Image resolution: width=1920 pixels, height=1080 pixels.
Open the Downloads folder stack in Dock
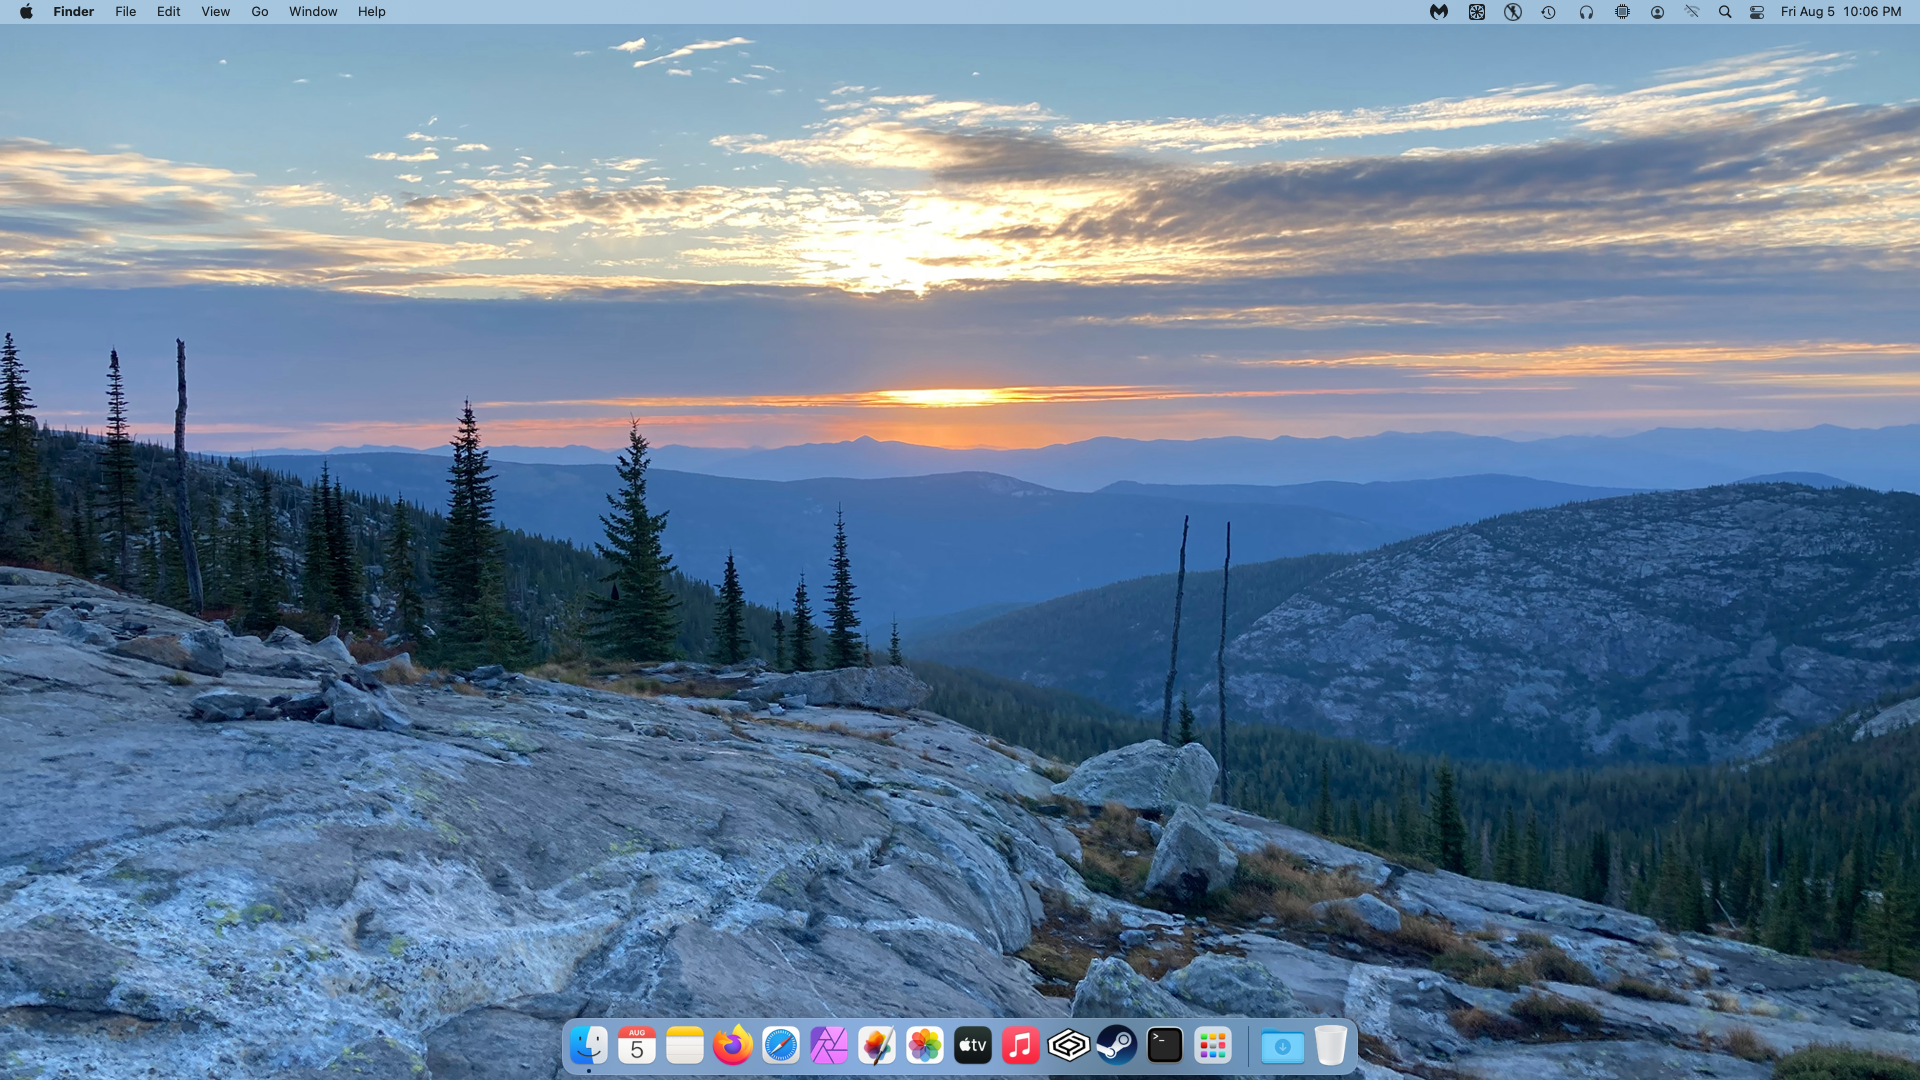(1283, 1046)
